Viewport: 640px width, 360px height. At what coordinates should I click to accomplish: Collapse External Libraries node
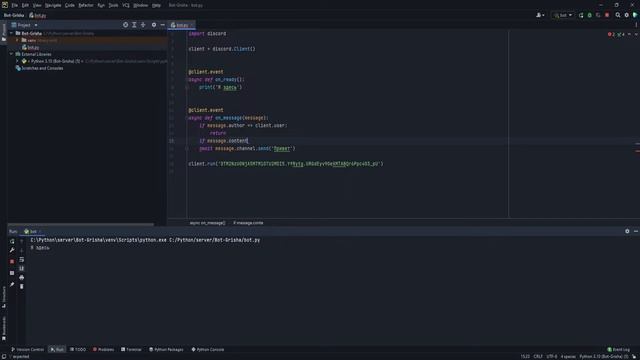point(11,54)
